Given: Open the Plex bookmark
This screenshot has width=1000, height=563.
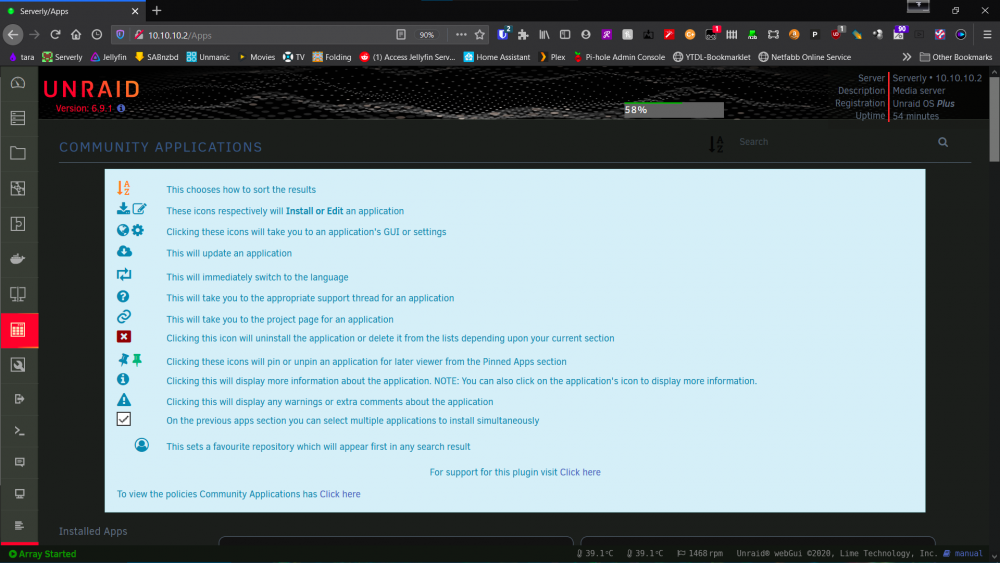Looking at the screenshot, I should tap(552, 57).
